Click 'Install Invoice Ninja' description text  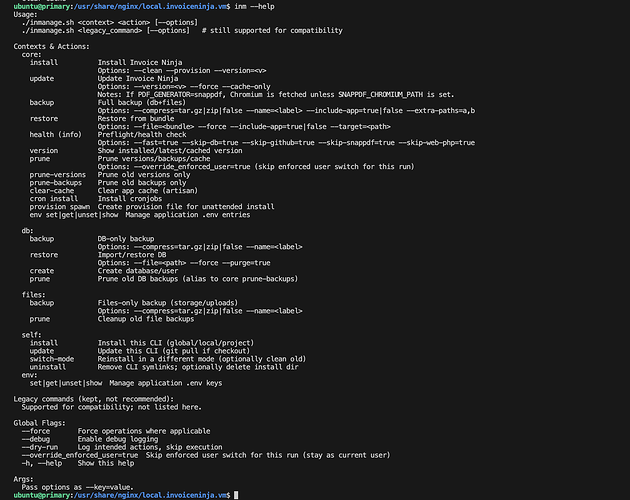[140, 63]
